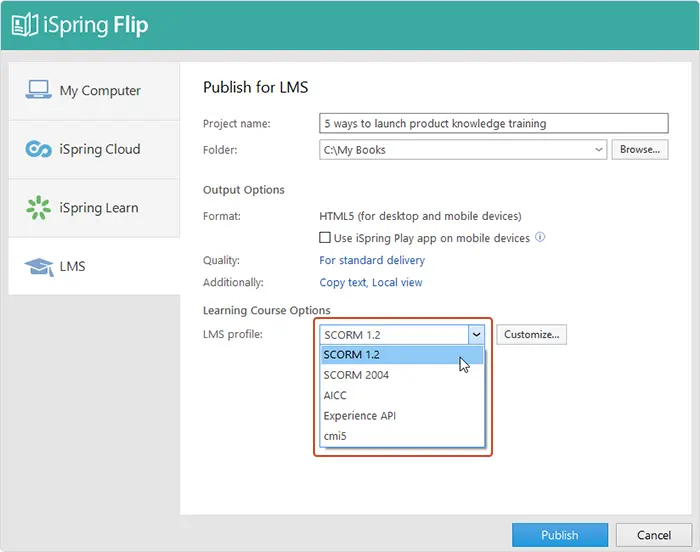Click the Customize... button
This screenshot has height=552, width=700.
pos(531,335)
